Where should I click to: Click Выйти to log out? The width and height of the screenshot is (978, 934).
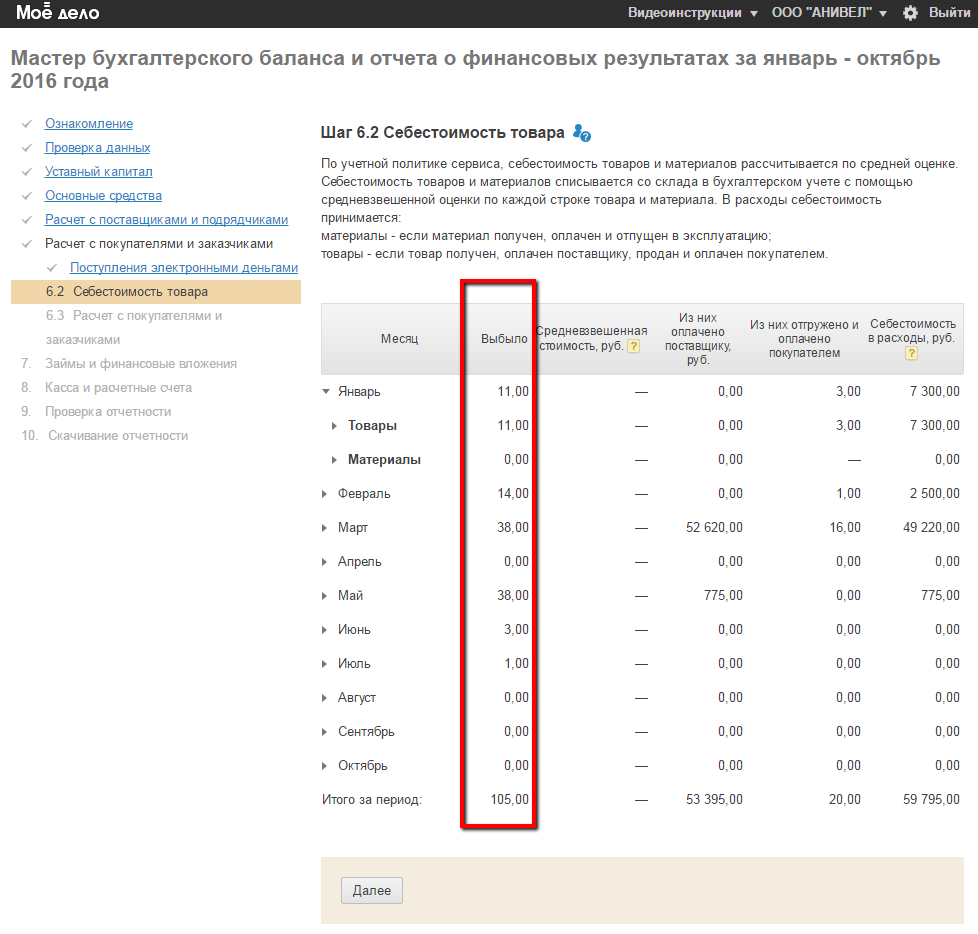(x=949, y=13)
